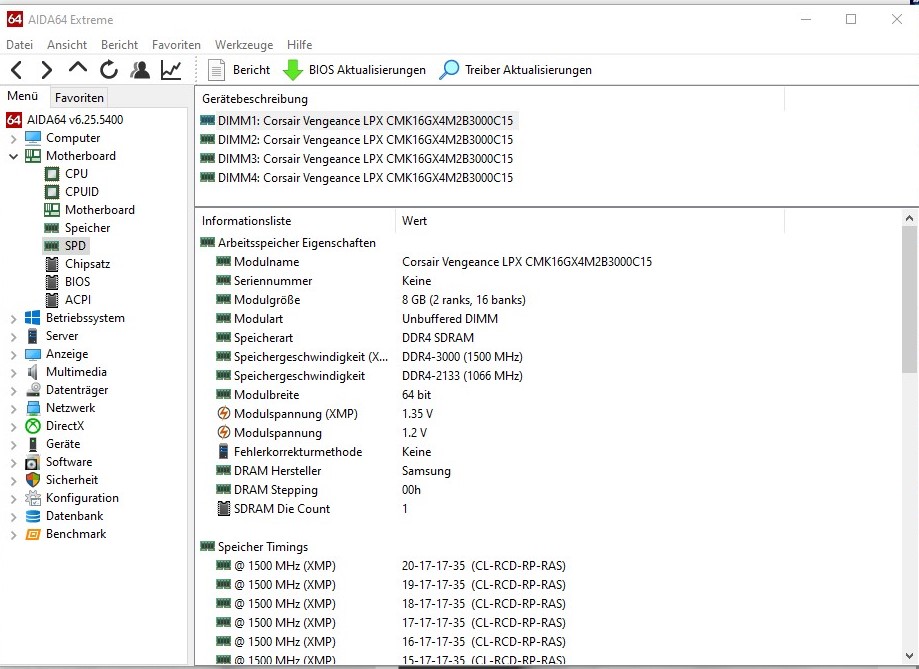Open the Werkzeuge menu

[244, 45]
